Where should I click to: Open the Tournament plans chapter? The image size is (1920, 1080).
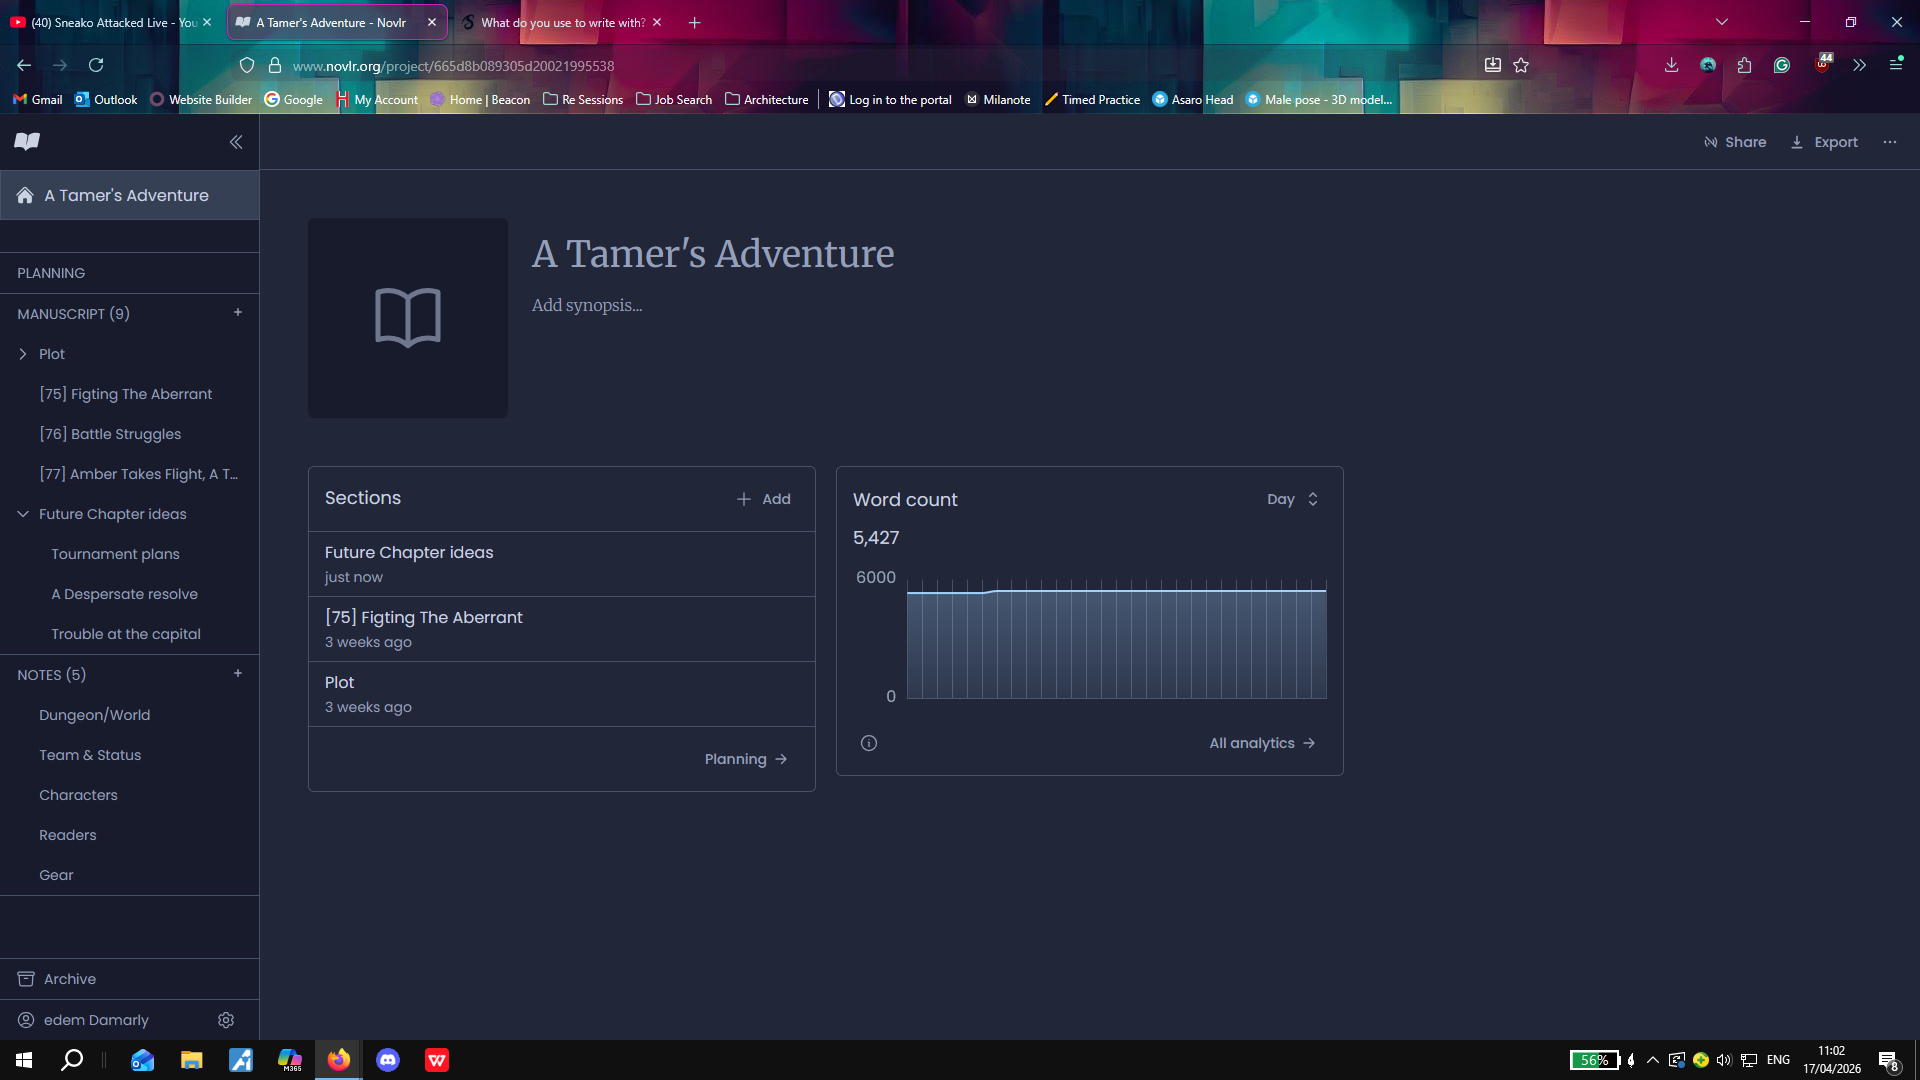pyautogui.click(x=115, y=554)
